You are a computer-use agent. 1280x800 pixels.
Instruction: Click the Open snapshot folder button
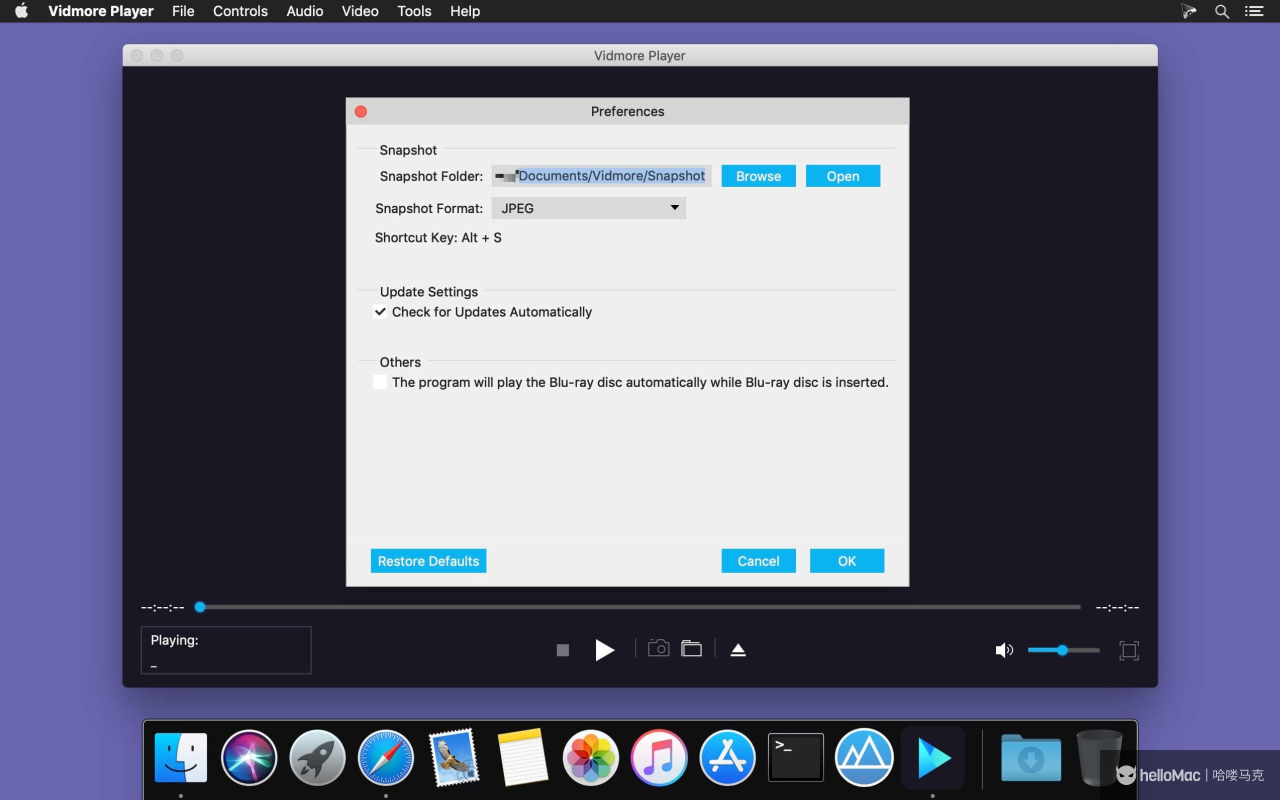pos(843,176)
